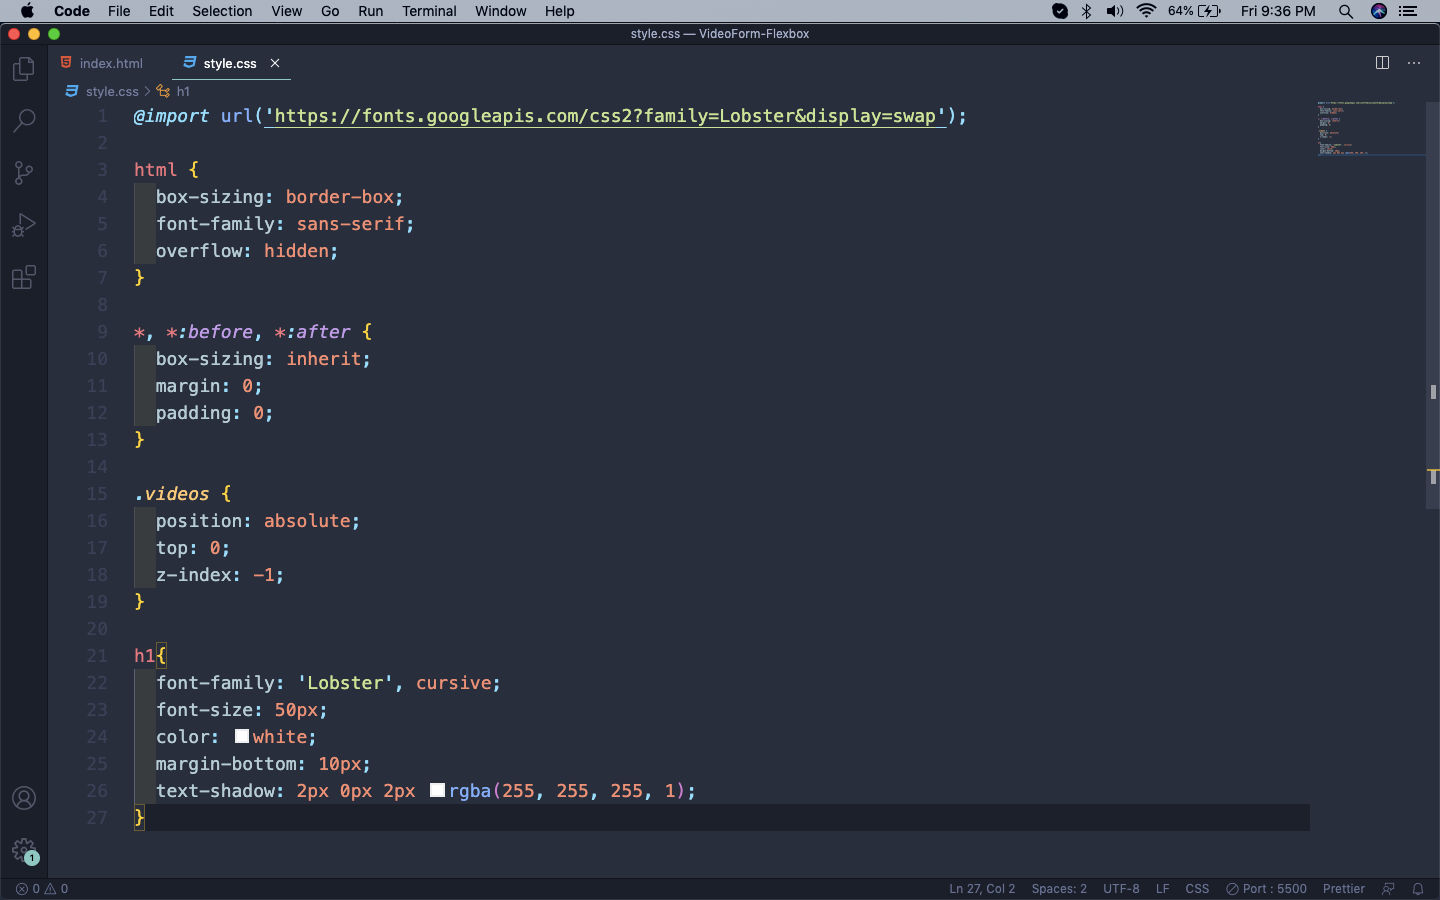Click the volume icon in the menu bar

1115,11
